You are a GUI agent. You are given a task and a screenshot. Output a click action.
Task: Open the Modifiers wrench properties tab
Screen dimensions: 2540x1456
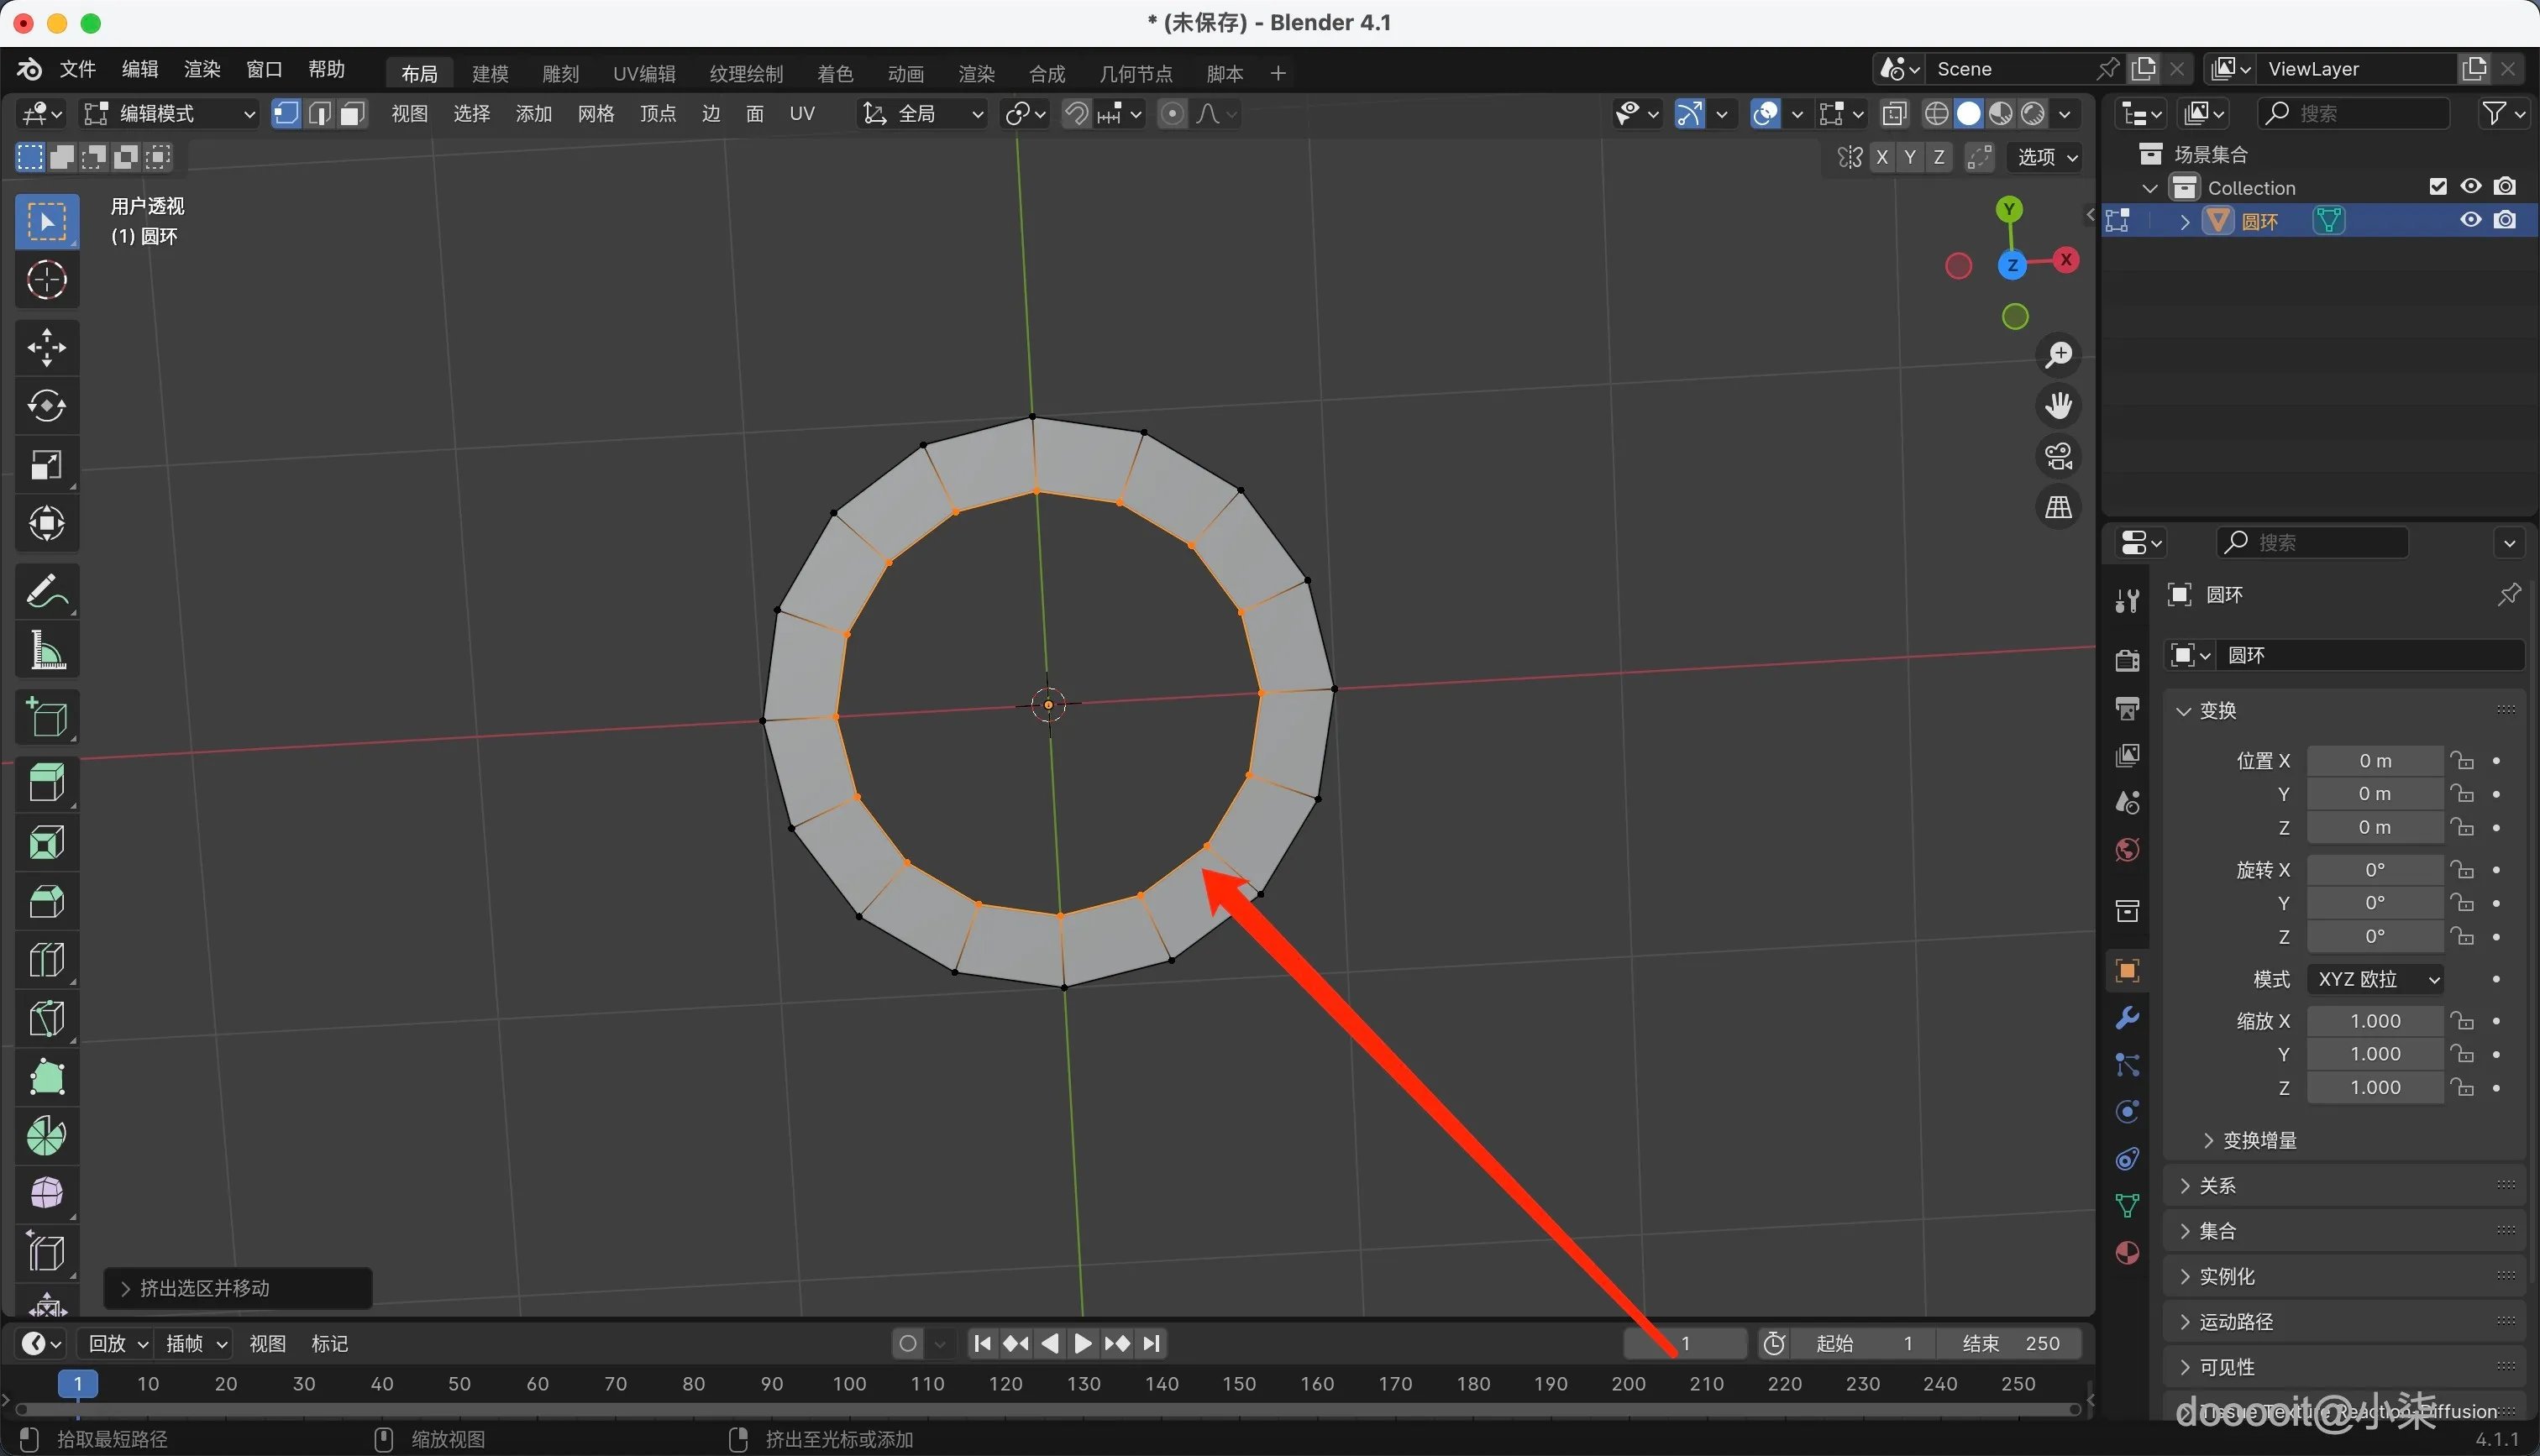pos(2127,1018)
